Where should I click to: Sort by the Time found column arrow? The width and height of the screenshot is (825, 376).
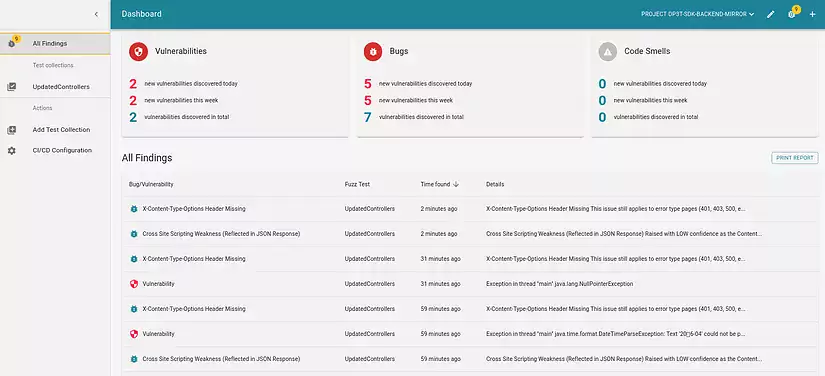(x=456, y=184)
